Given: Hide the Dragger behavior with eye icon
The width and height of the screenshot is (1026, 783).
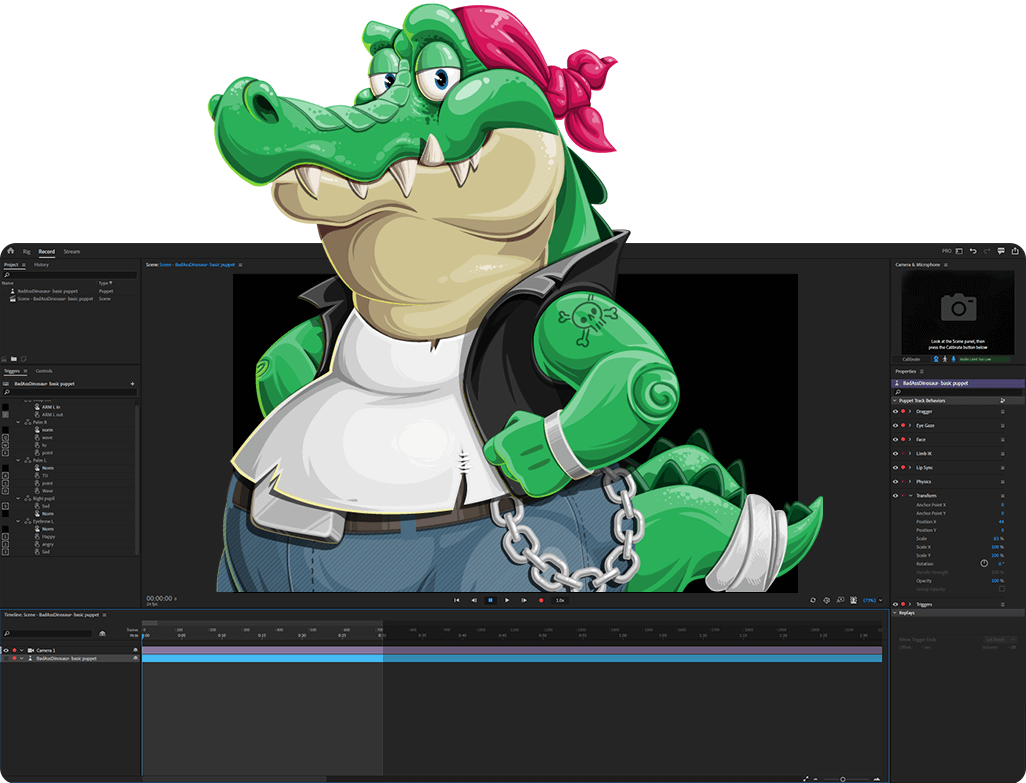Looking at the screenshot, I should (895, 411).
